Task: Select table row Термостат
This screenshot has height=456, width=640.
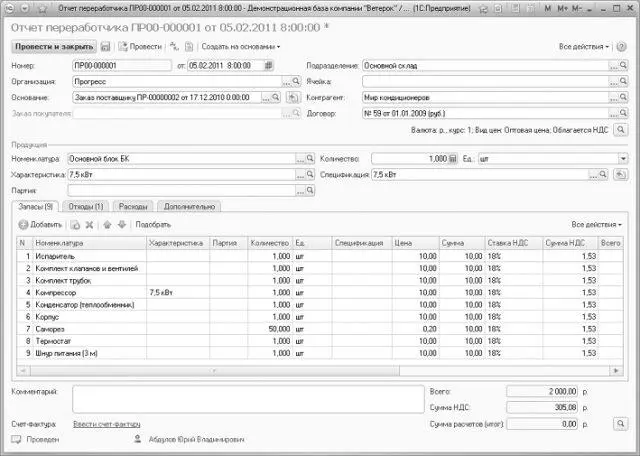Action: click(320, 341)
